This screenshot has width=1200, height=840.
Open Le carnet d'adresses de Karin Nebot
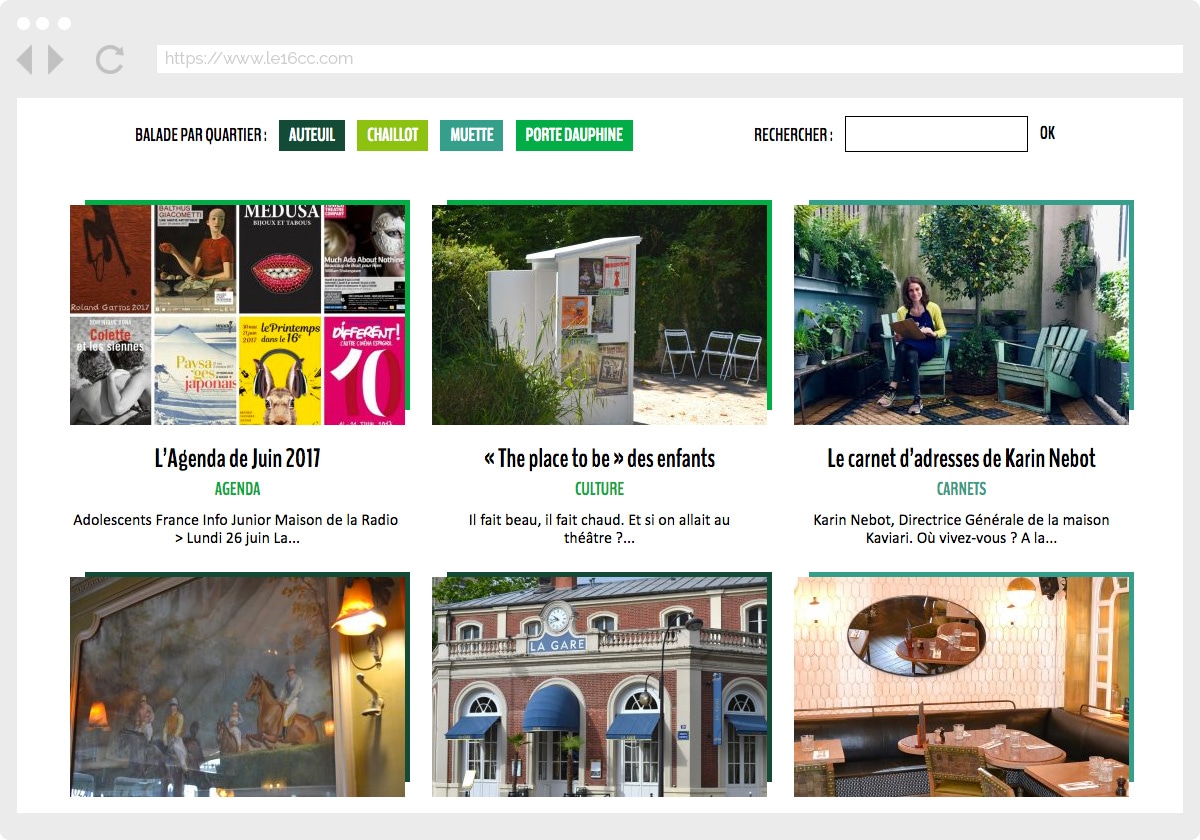961,459
